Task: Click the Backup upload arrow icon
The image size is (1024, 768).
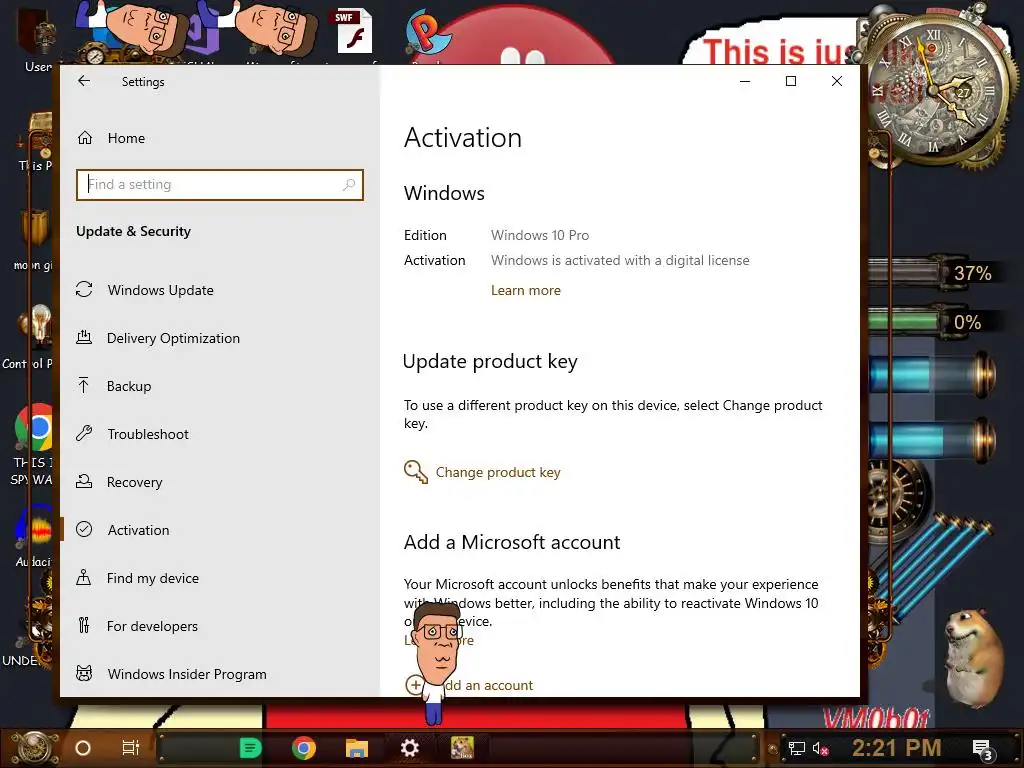Action: pyautogui.click(x=84, y=385)
